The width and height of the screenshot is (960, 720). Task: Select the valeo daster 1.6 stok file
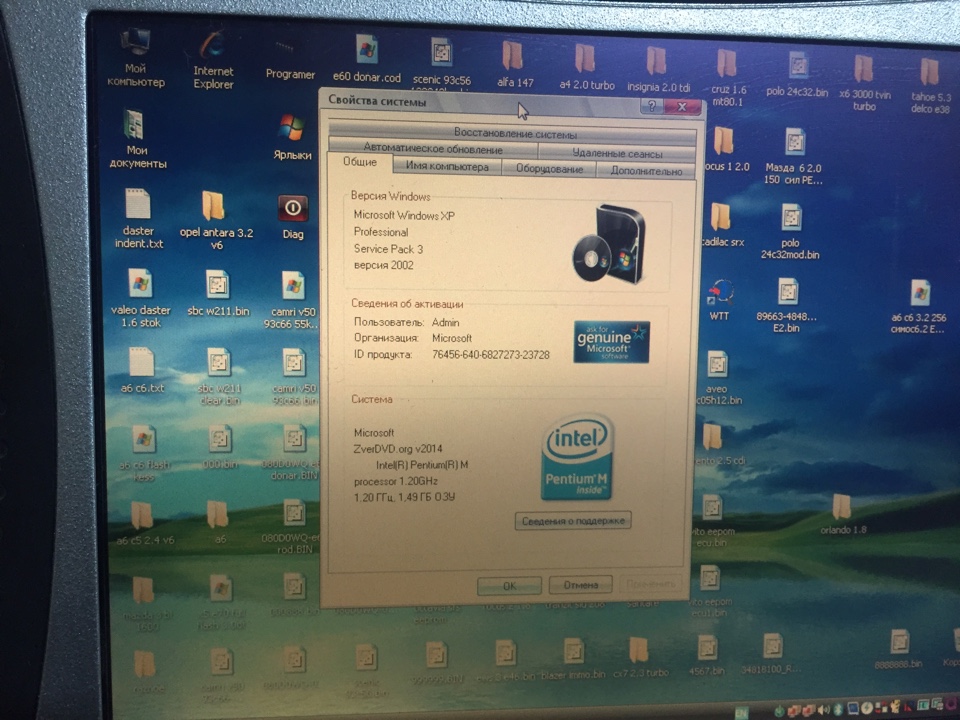tap(140, 284)
